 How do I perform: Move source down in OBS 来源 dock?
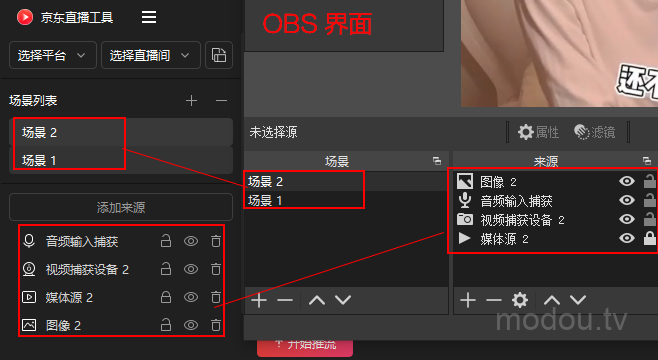[x=578, y=300]
